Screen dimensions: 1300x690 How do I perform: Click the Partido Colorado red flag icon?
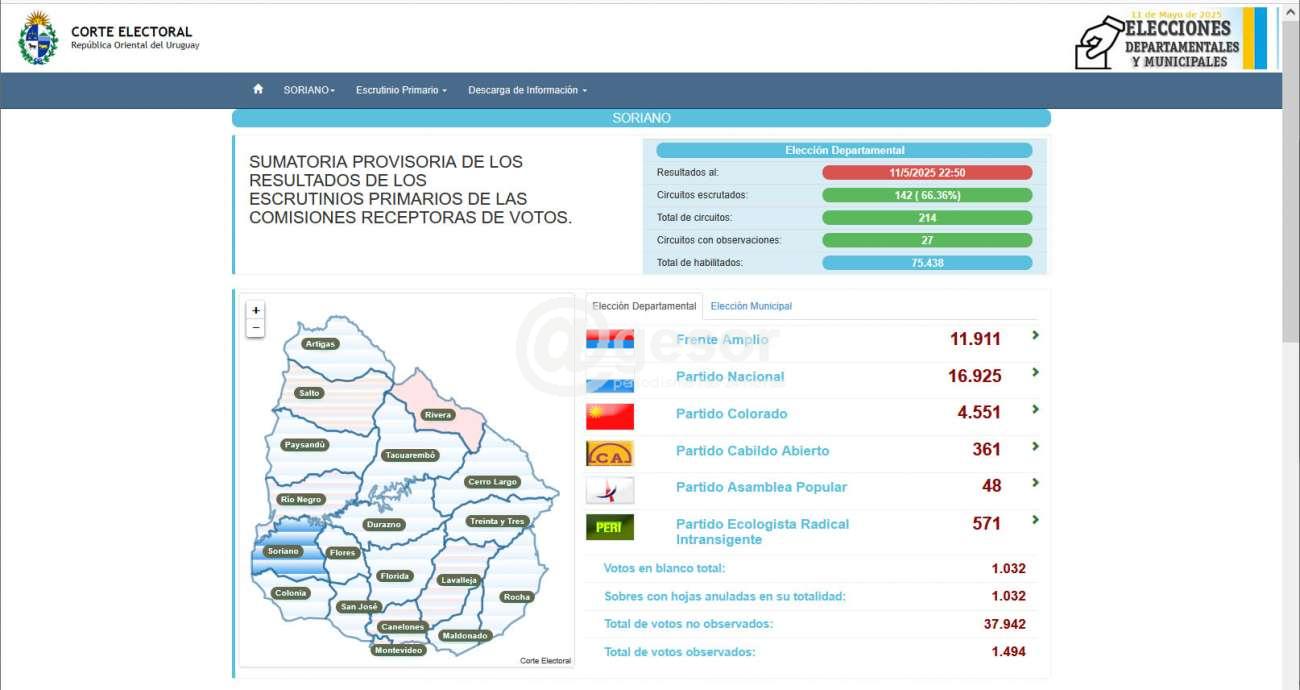(609, 414)
